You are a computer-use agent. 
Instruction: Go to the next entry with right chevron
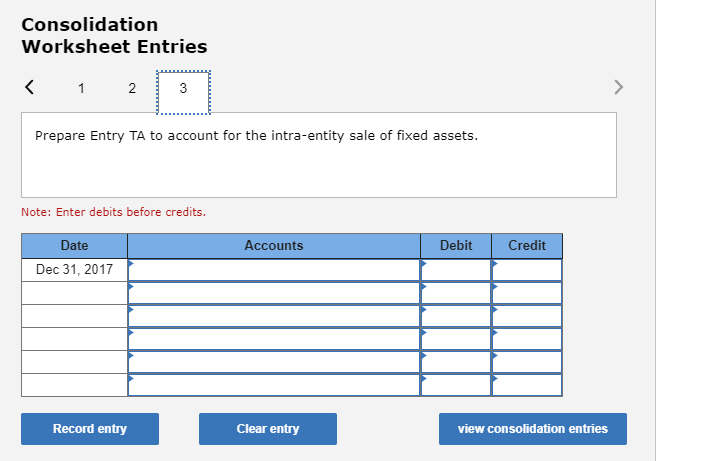coord(618,87)
